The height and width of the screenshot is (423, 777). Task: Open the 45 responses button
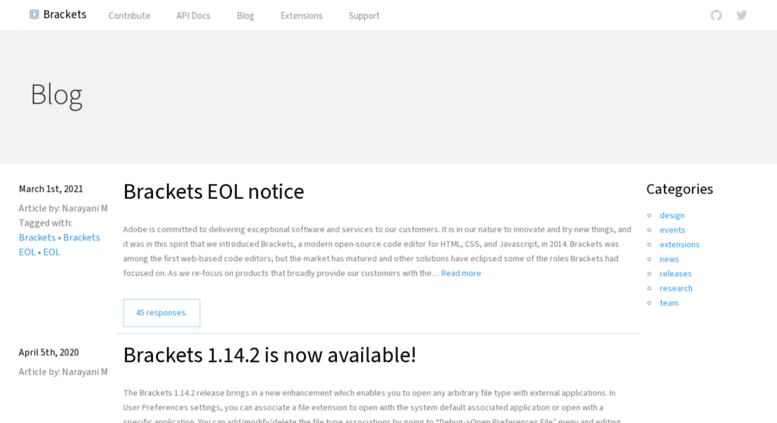pyautogui.click(x=162, y=313)
